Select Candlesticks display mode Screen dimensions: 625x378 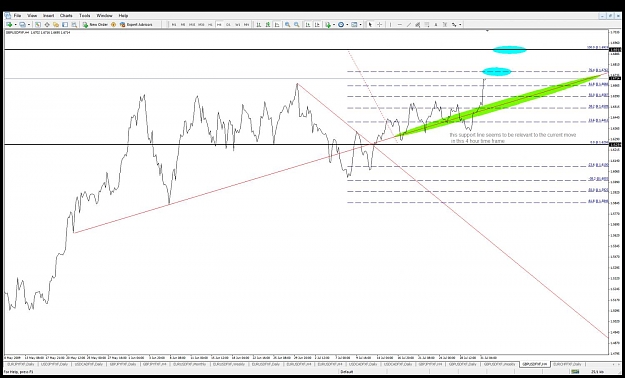pyautogui.click(x=268, y=25)
